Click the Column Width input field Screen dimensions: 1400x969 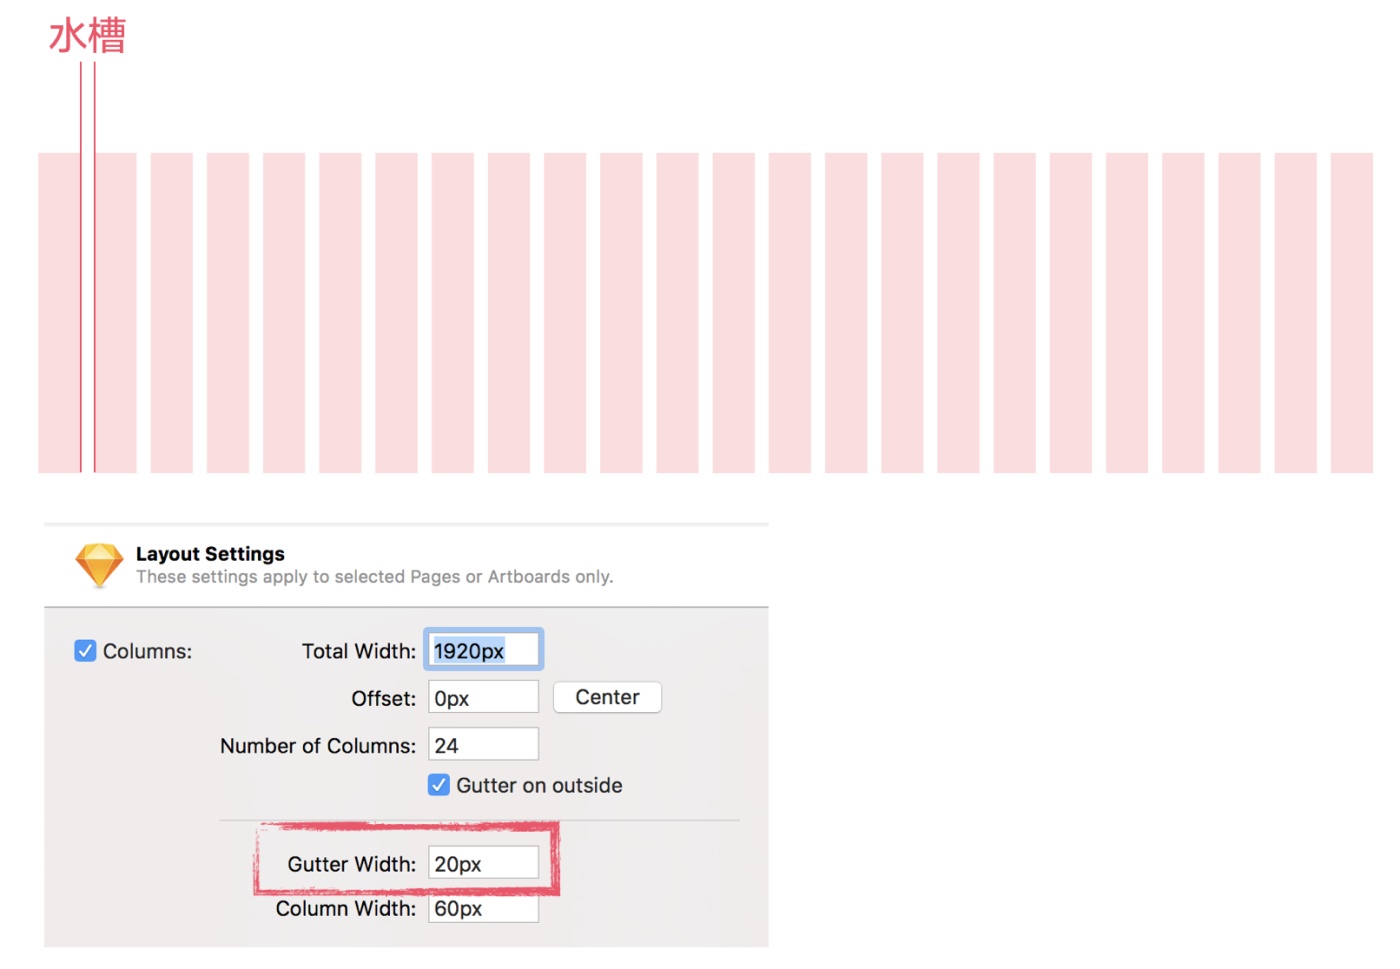(483, 908)
